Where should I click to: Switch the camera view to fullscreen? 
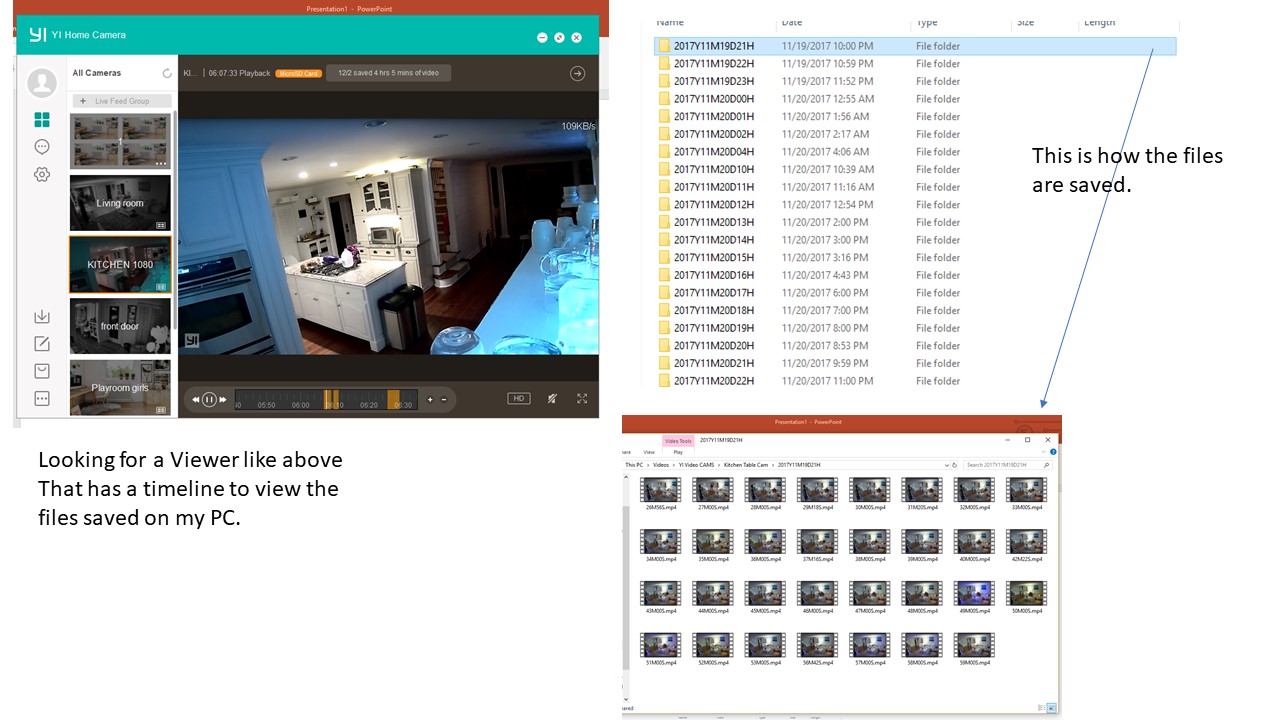[x=582, y=398]
